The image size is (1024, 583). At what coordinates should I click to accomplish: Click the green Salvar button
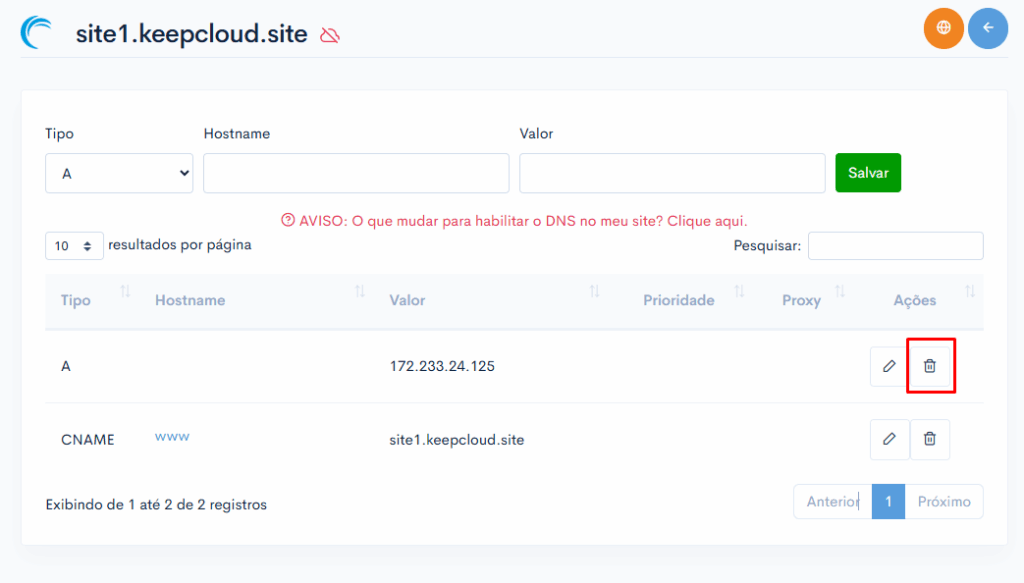pyautogui.click(x=868, y=173)
